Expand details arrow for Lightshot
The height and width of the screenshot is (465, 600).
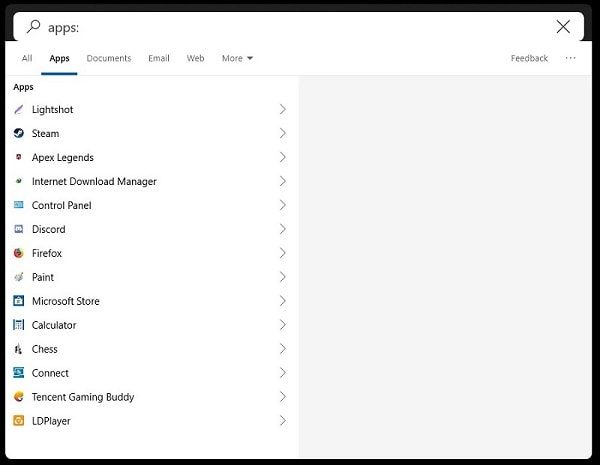283,109
